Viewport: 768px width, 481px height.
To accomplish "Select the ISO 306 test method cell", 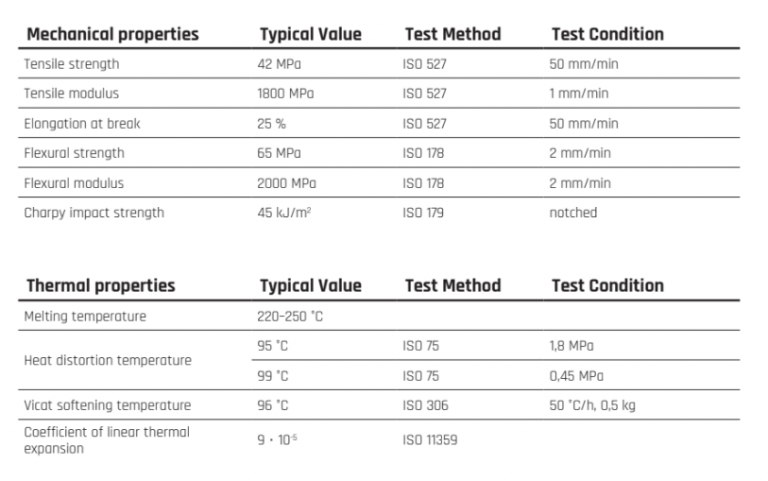I will pos(424,405).
